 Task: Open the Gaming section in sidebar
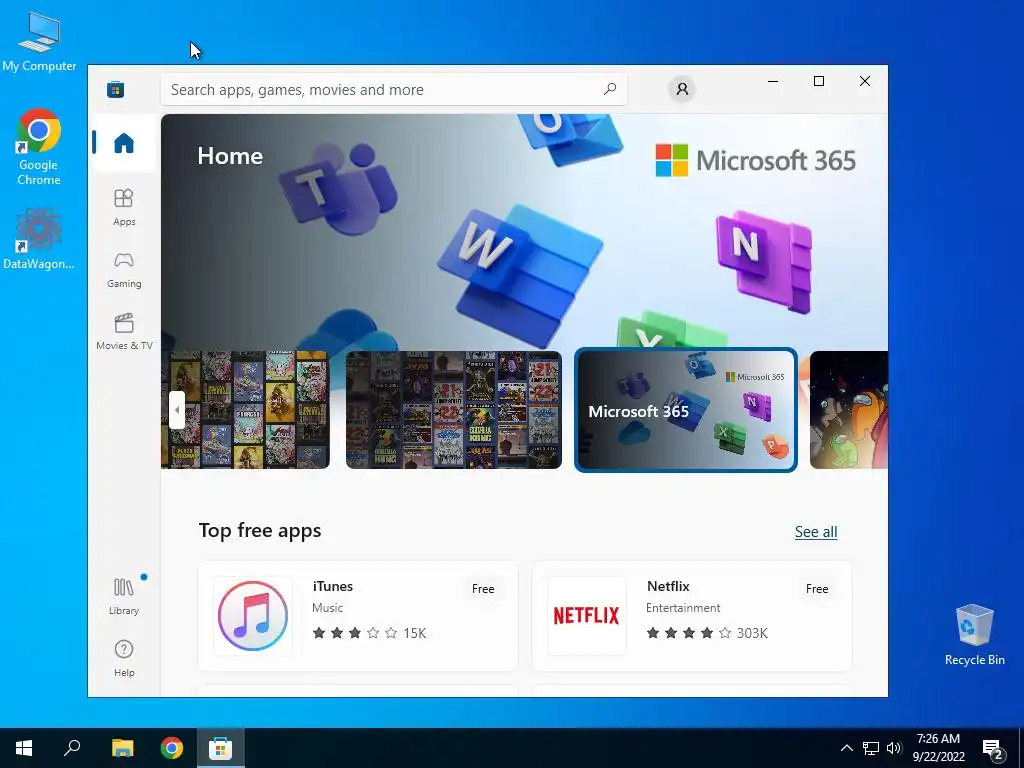(x=124, y=270)
